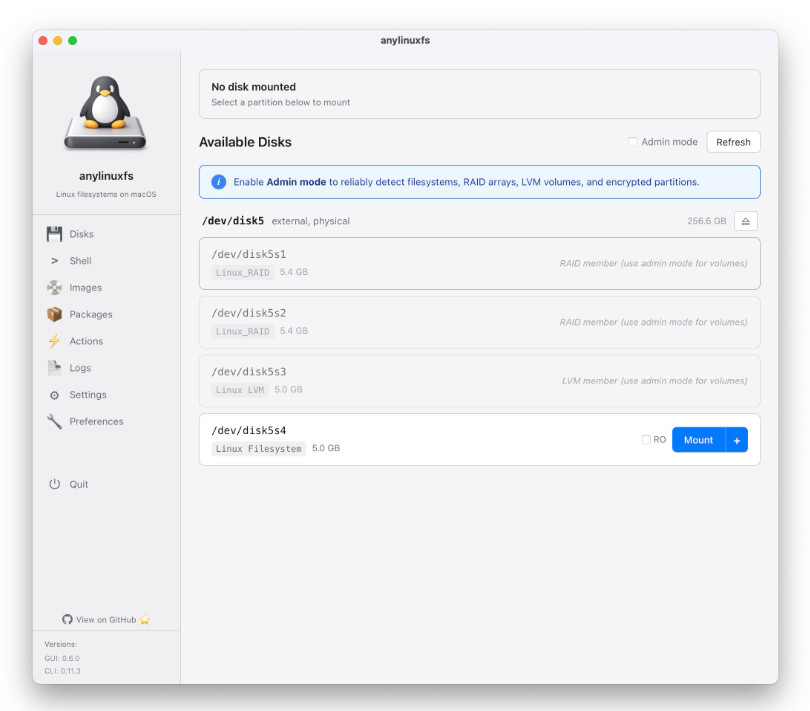
Task: Click the Refresh button
Action: [x=733, y=142]
